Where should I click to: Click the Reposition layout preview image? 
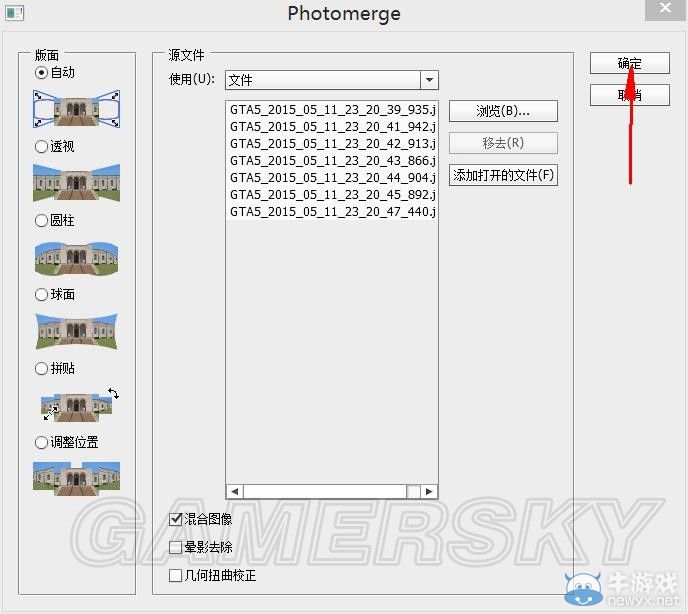coord(76,478)
